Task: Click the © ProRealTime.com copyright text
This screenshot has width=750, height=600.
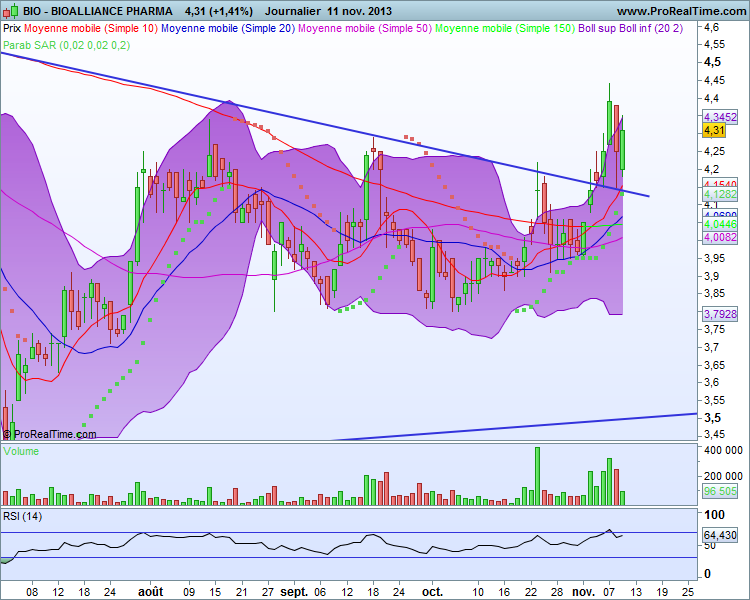Action: pyautogui.click(x=50, y=434)
